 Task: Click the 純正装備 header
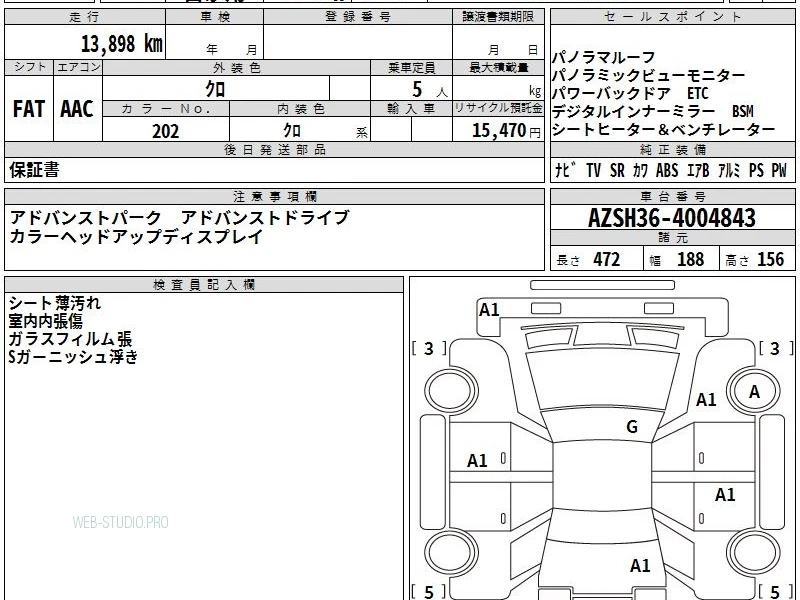[672, 149]
